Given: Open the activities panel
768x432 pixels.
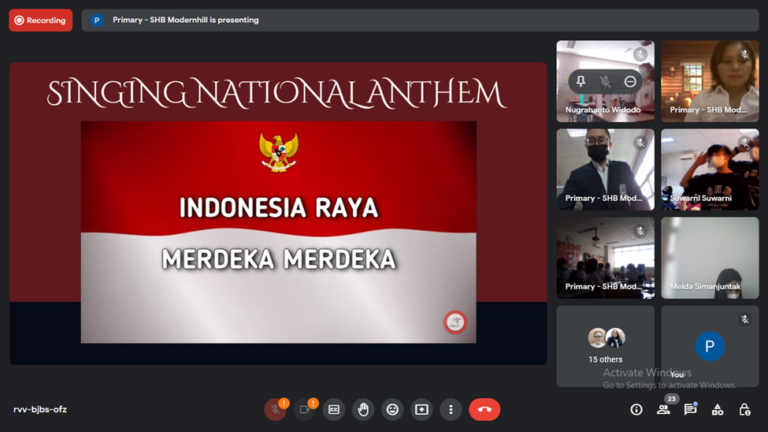Looking at the screenshot, I should point(717,410).
